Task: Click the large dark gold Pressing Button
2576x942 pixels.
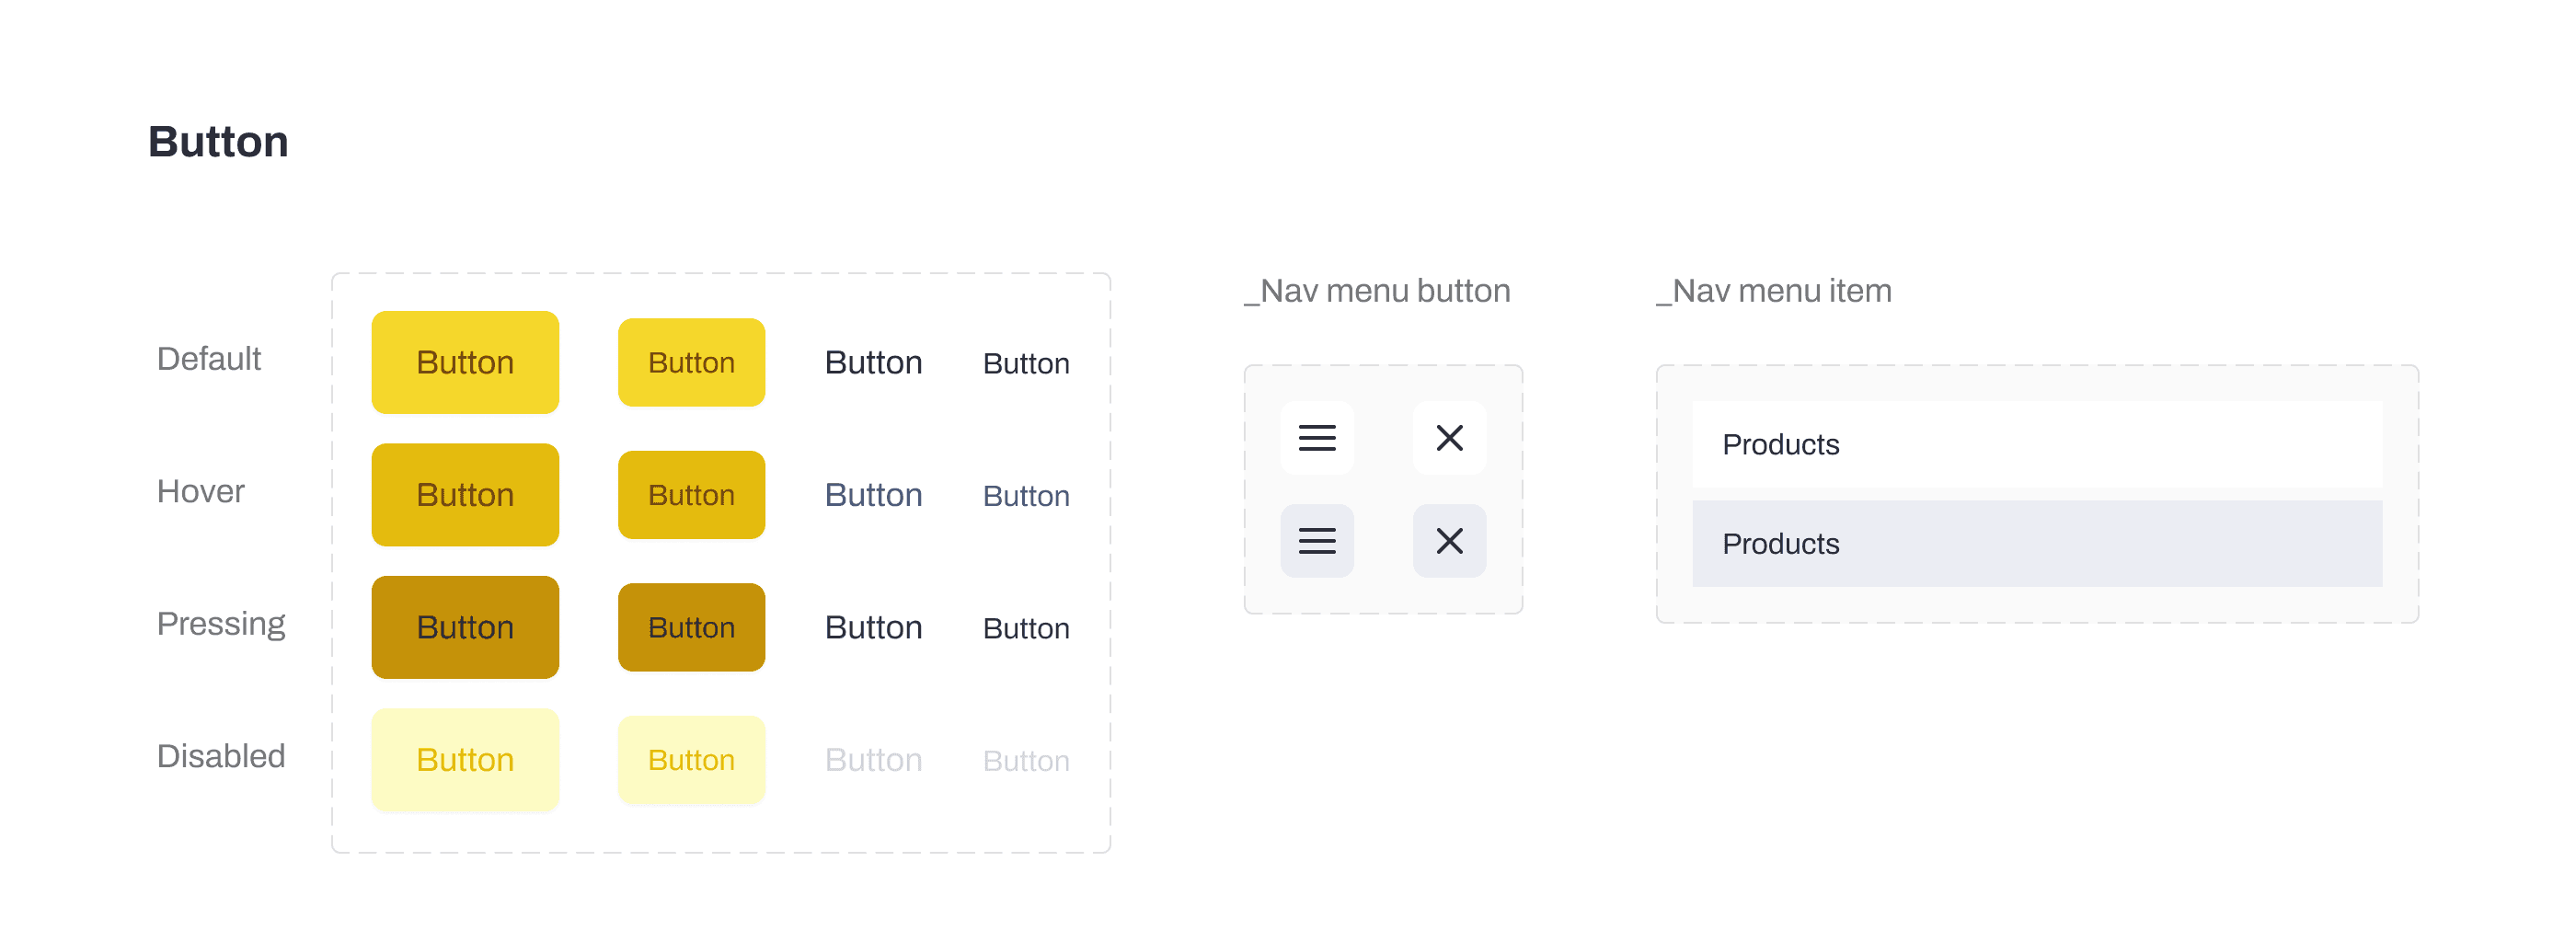Action: pyautogui.click(x=465, y=627)
